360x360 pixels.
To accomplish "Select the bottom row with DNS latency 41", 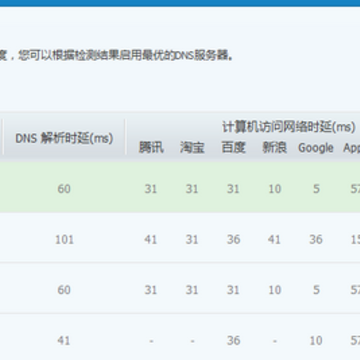I will click(x=180, y=339).
